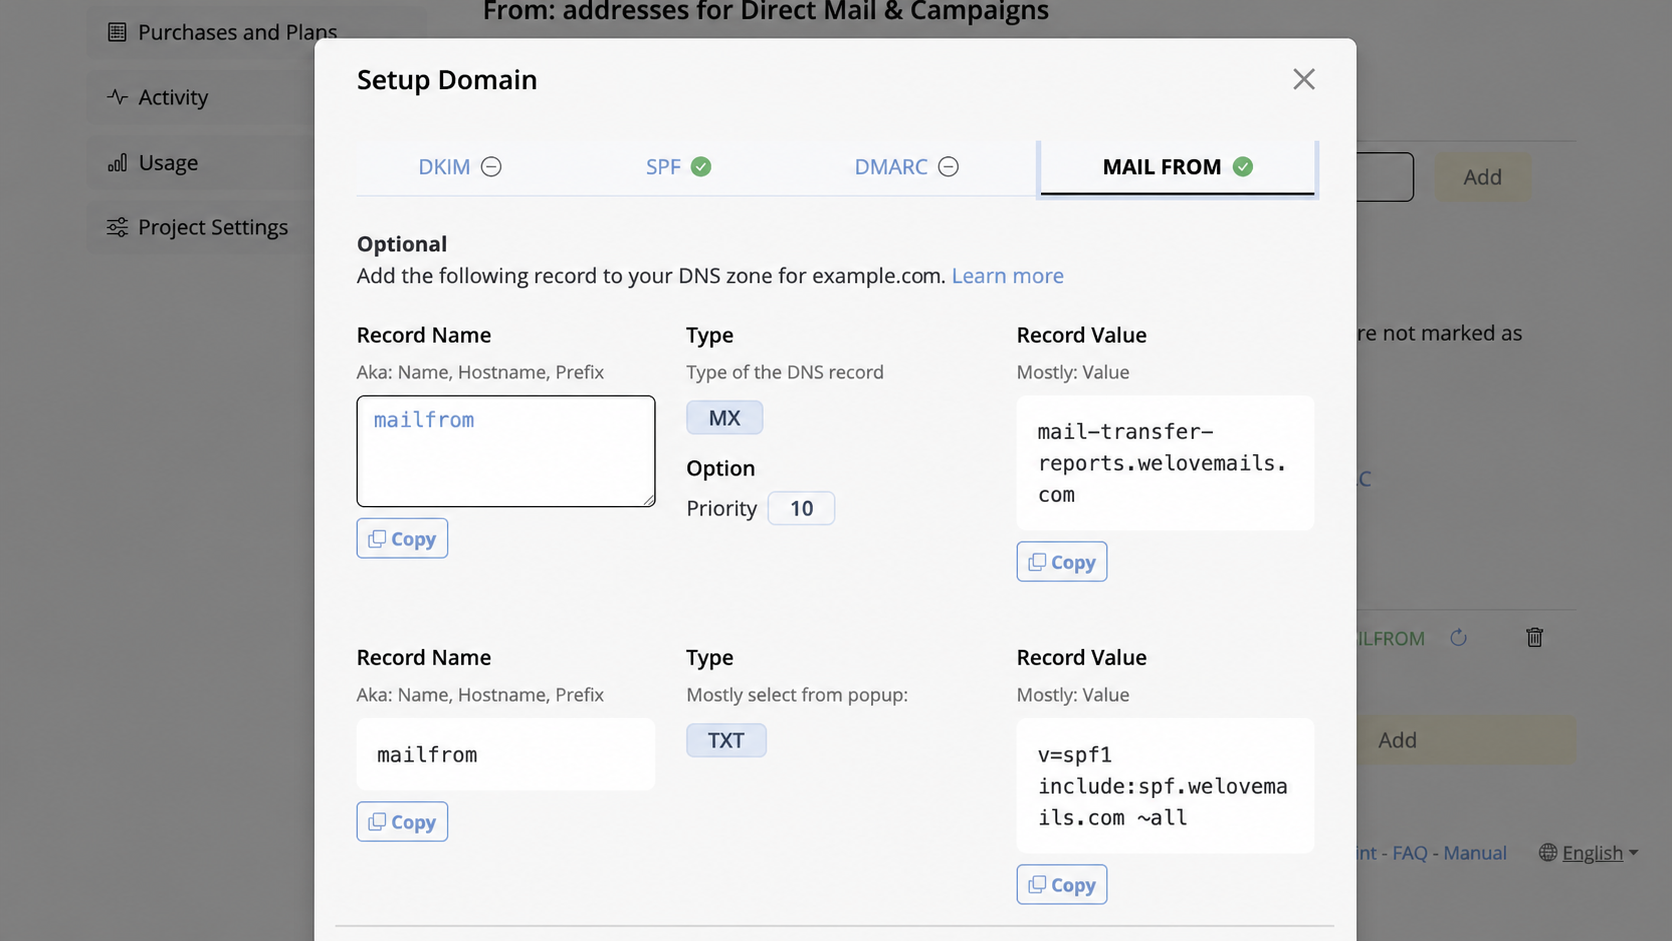1672x941 pixels.
Task: Click the Project Settings sliders icon
Action: pyautogui.click(x=117, y=227)
